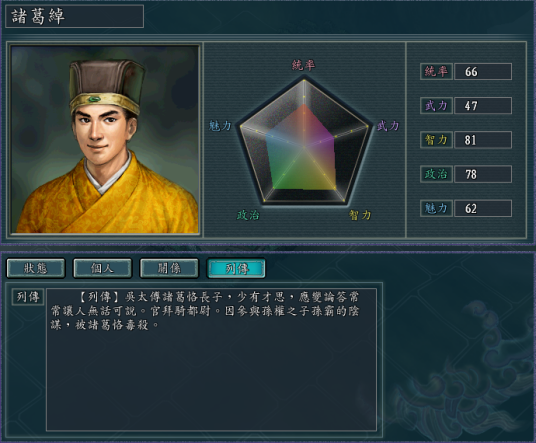Click the 統率 value box showing 66

pyautogui.click(x=483, y=71)
